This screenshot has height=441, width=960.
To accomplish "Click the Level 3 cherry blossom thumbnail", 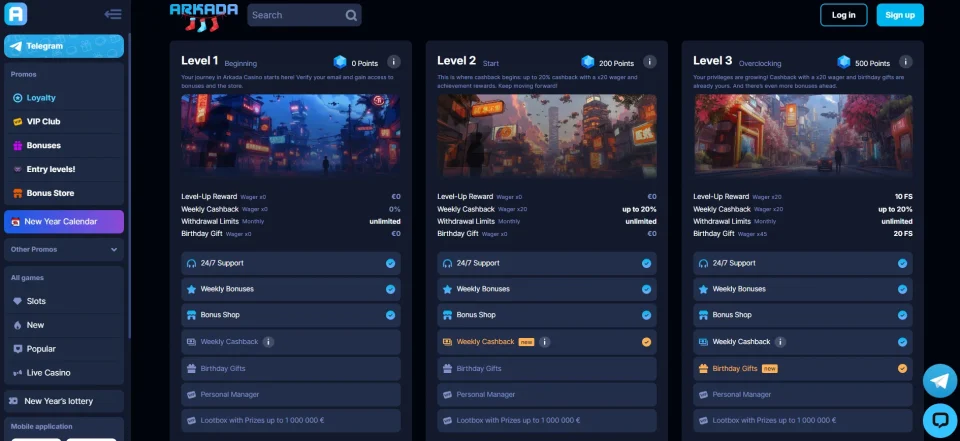I will [x=803, y=136].
